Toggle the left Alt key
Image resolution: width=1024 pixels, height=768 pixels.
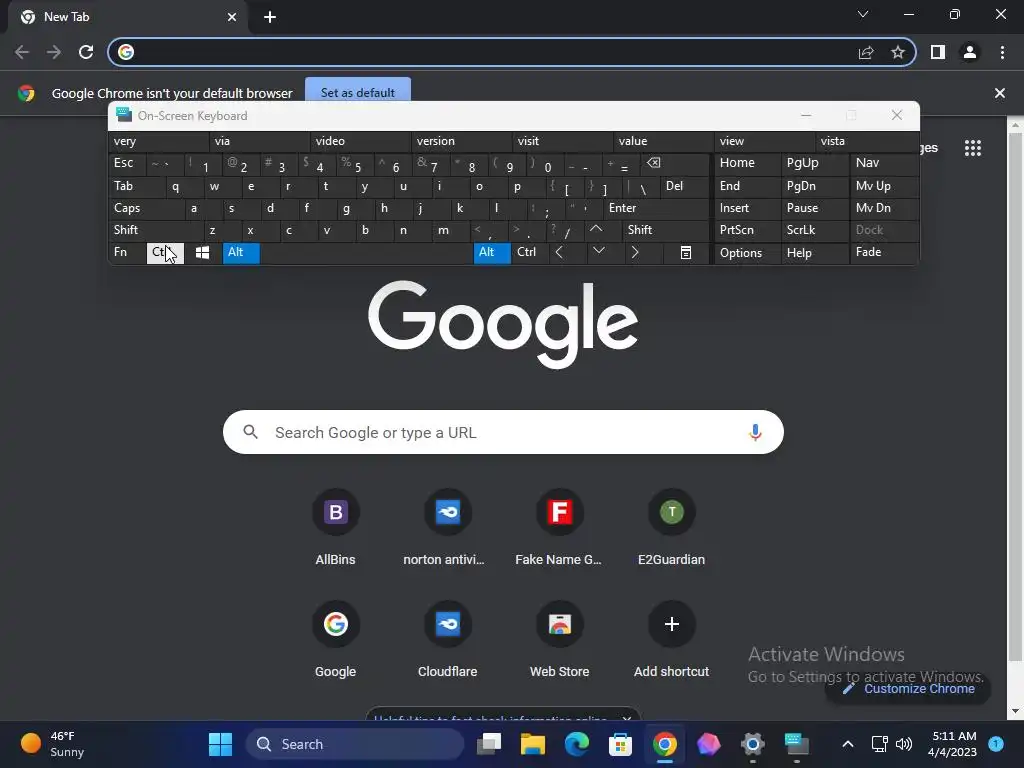[241, 253]
